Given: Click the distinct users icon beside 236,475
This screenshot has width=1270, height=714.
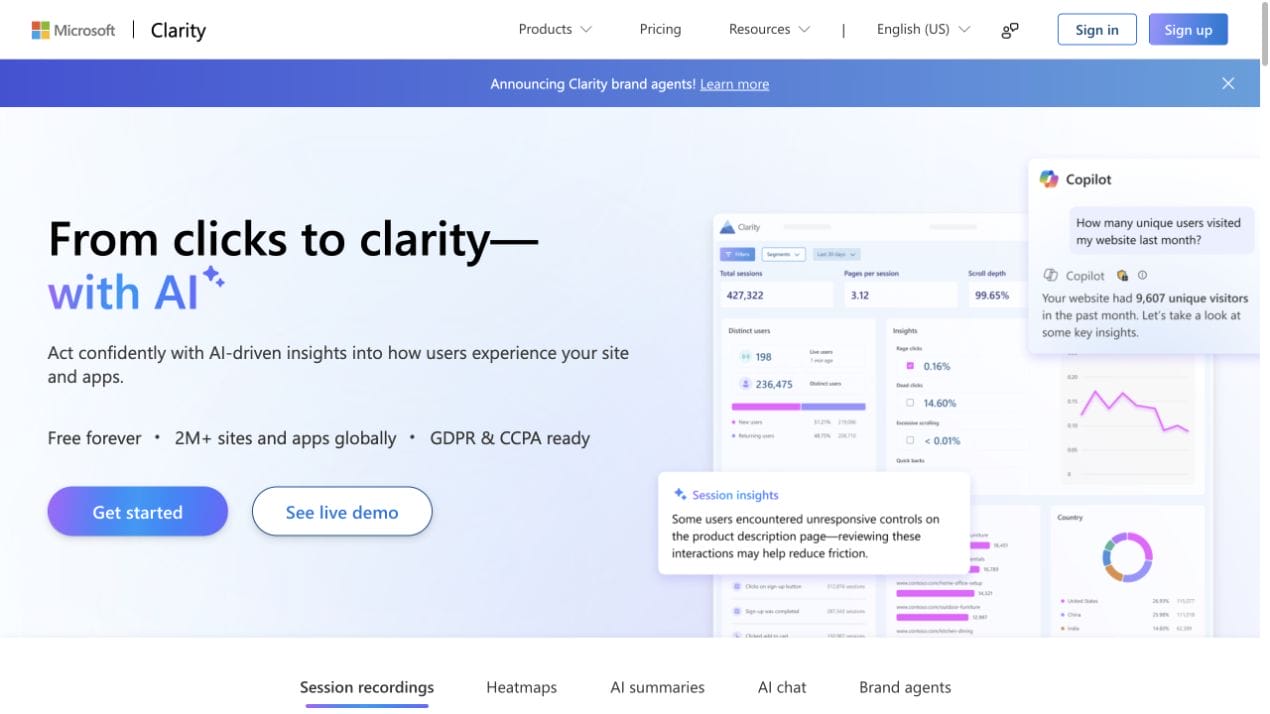Looking at the screenshot, I should [745, 384].
